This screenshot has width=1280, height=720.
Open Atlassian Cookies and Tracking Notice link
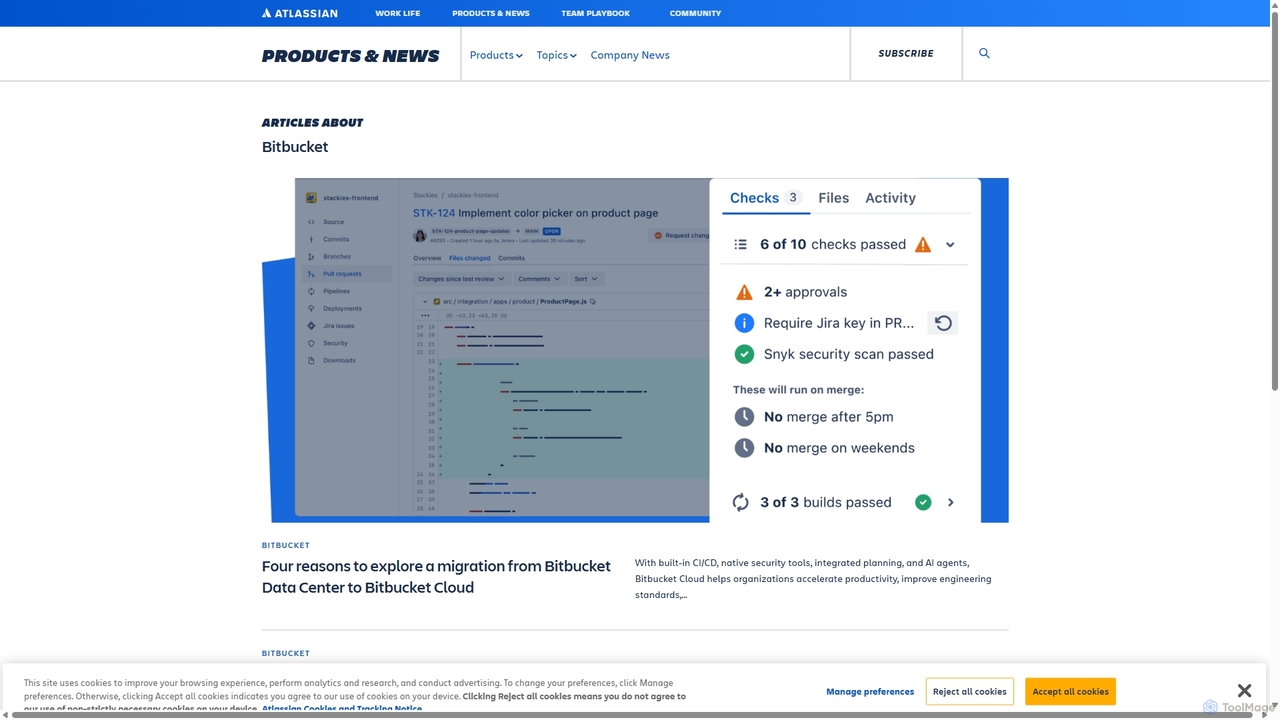tap(342, 709)
